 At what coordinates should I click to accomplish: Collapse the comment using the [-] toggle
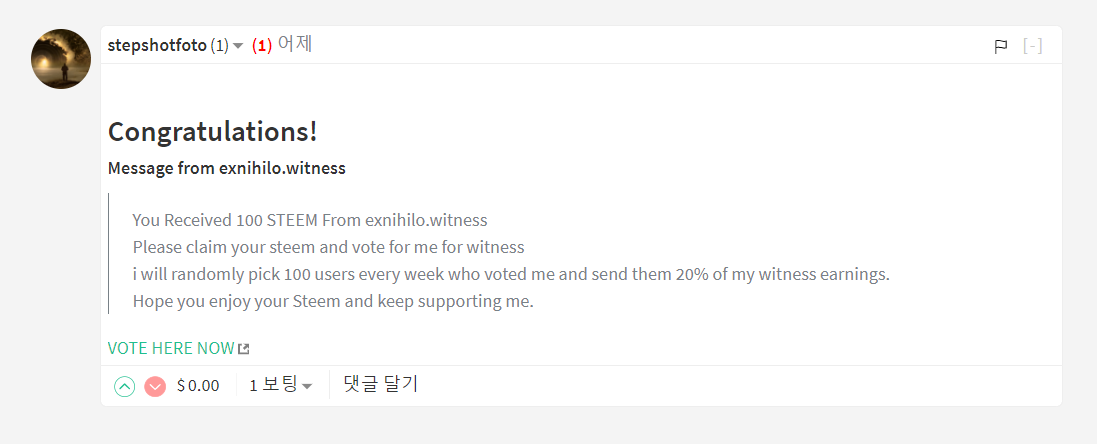coord(1033,46)
